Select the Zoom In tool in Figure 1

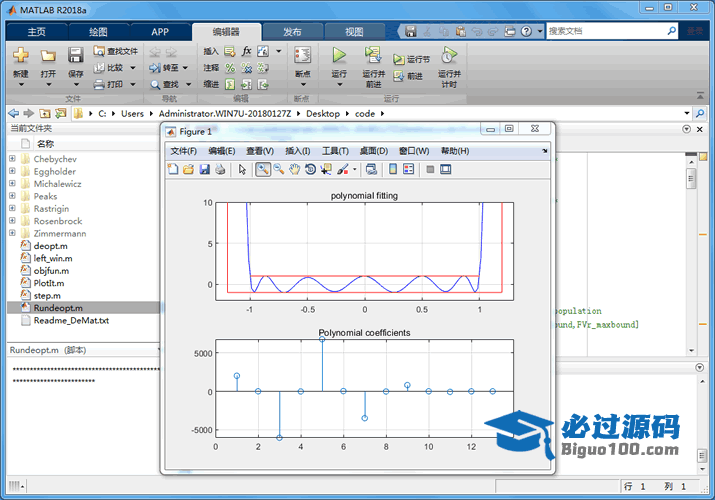[x=262, y=169]
